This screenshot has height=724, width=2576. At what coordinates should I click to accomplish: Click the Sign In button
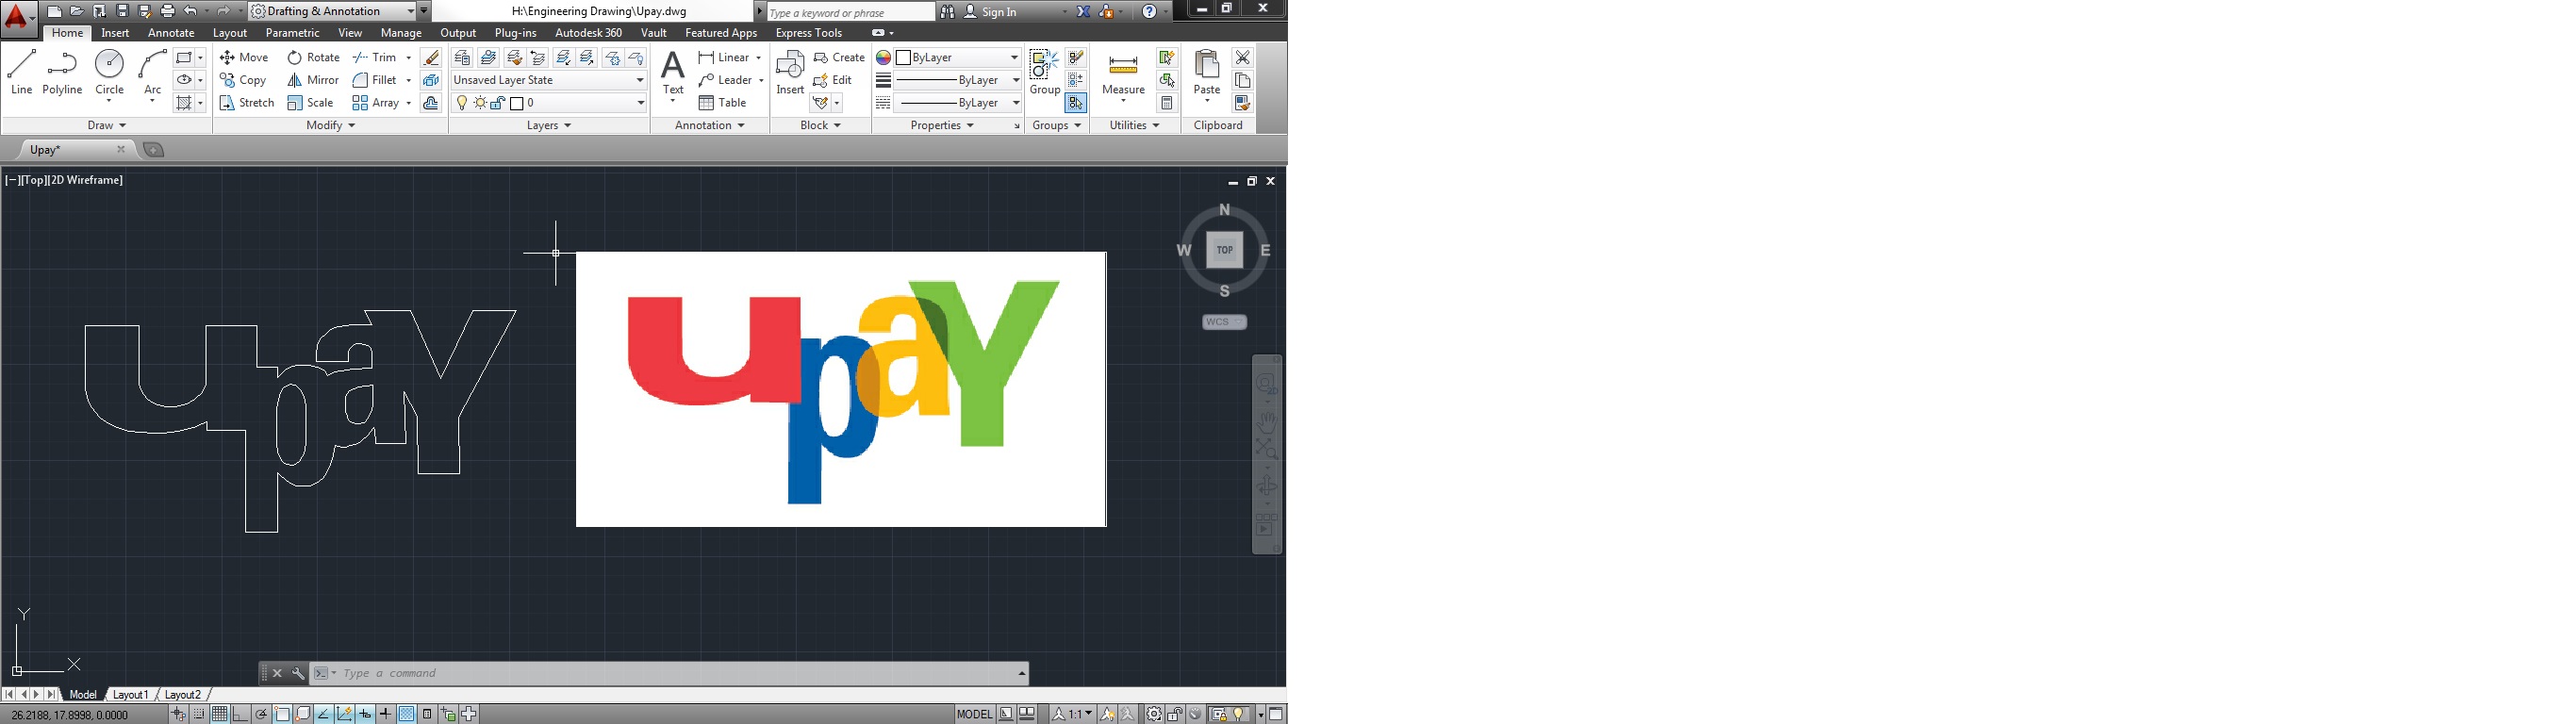tap(990, 11)
